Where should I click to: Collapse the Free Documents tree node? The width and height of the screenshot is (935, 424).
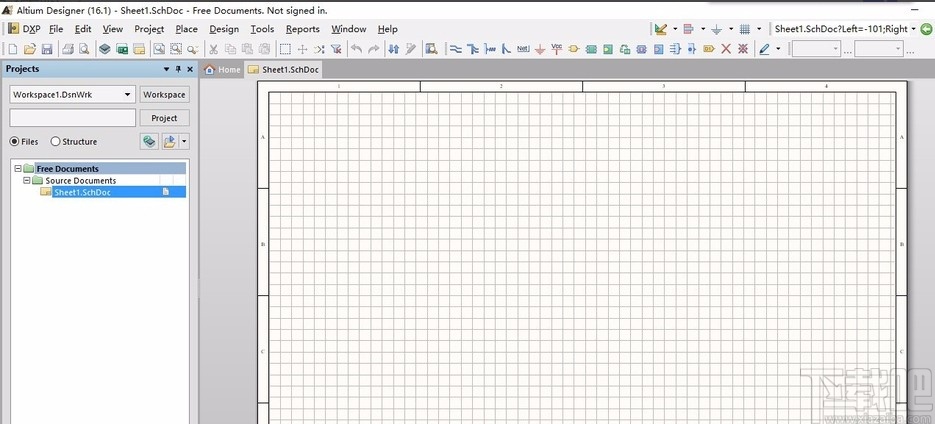18,169
